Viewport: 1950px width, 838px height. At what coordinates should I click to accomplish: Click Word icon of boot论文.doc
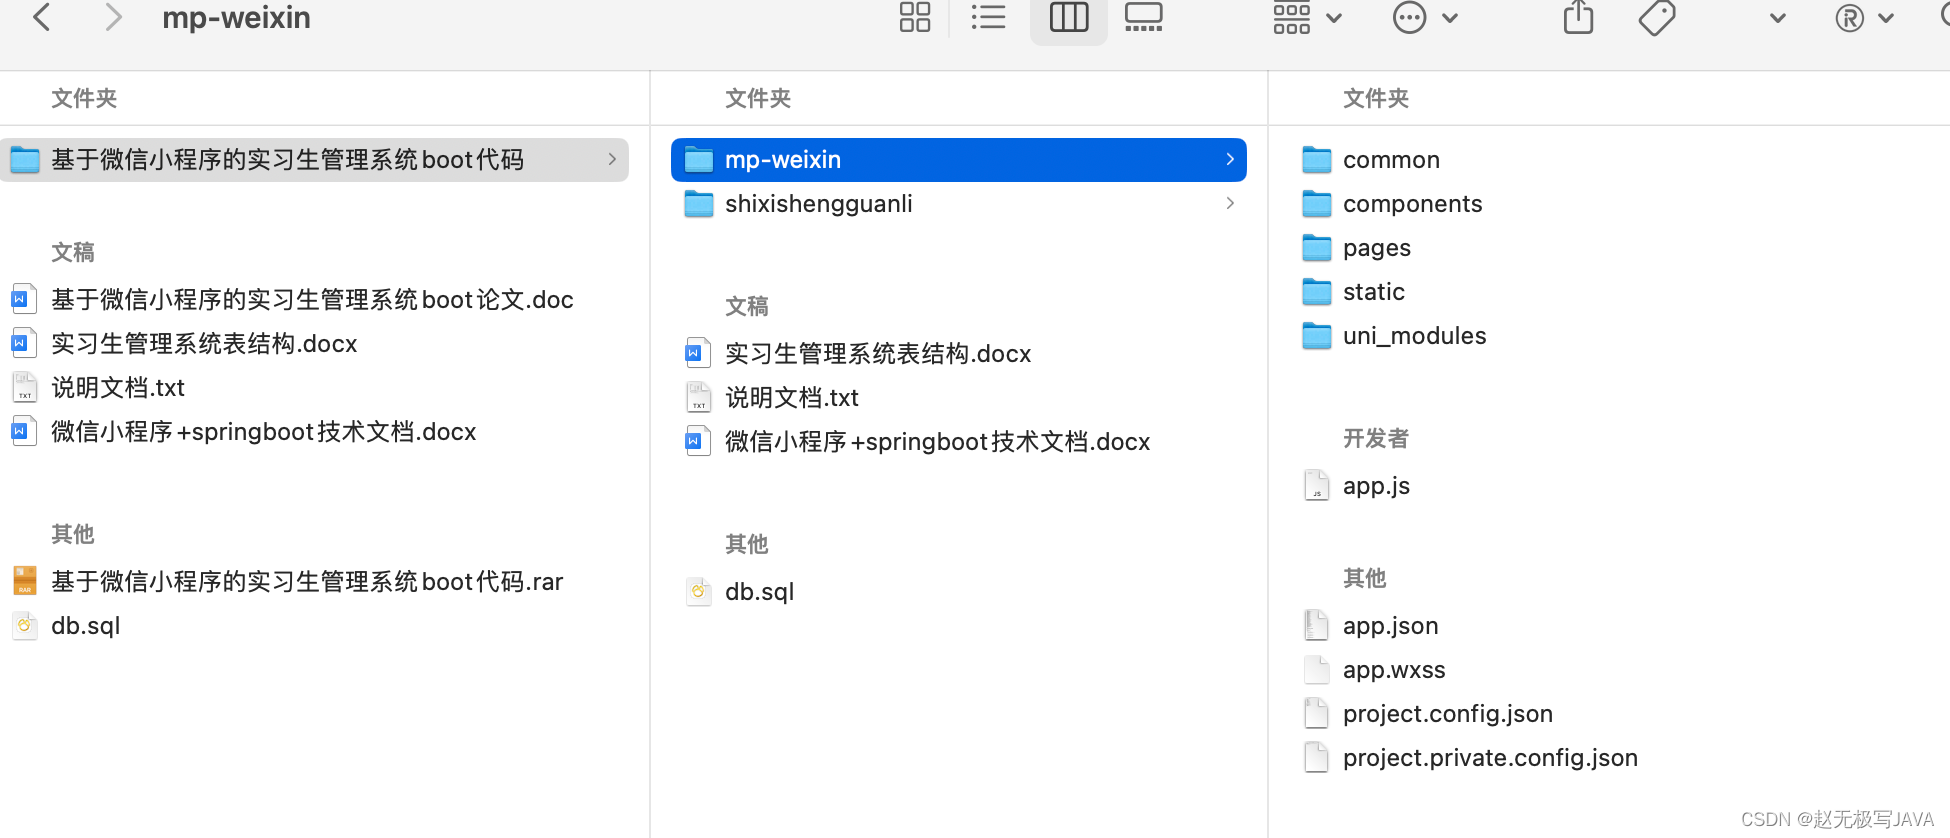[x=24, y=300]
